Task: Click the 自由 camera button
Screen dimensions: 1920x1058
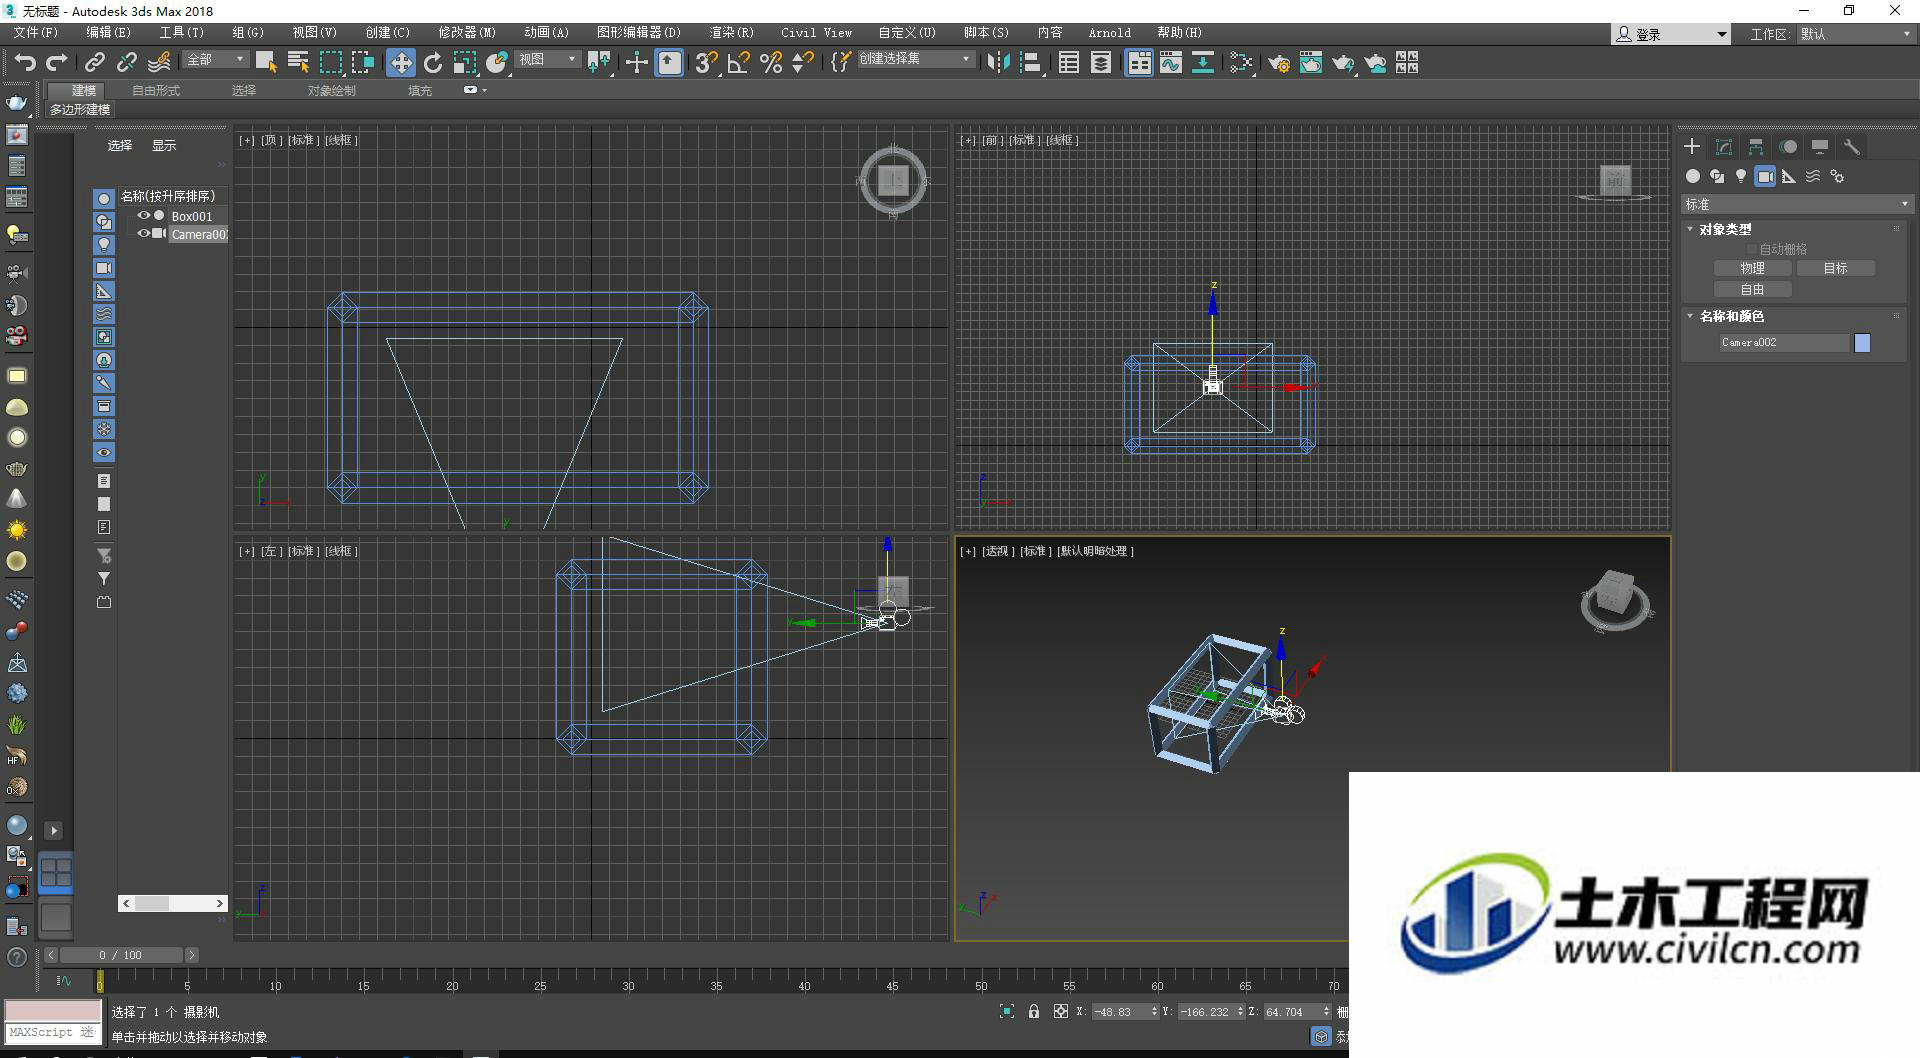Action: pyautogui.click(x=1752, y=289)
